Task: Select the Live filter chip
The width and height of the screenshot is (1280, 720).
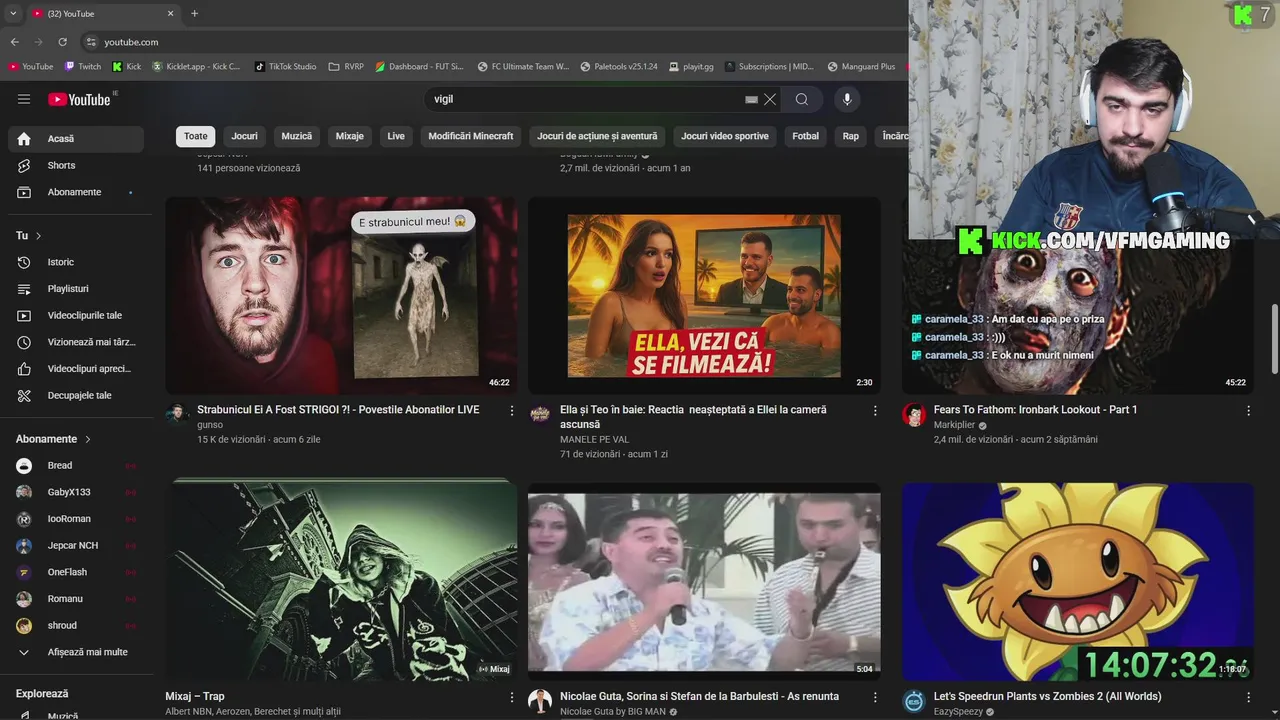Action: pyautogui.click(x=396, y=136)
